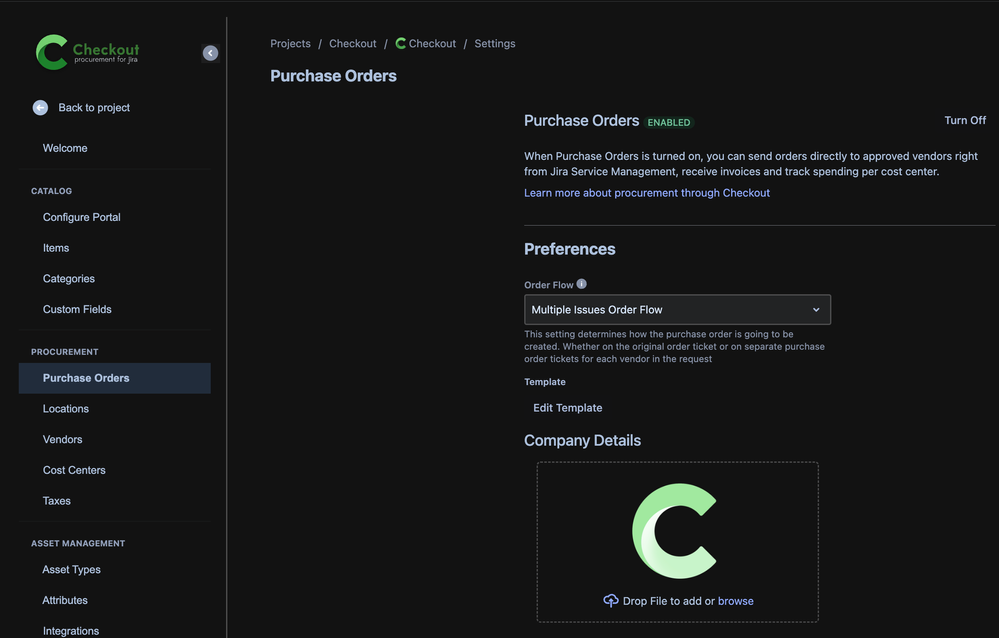Click the green Checkout icon in breadcrumb

pyautogui.click(x=401, y=43)
